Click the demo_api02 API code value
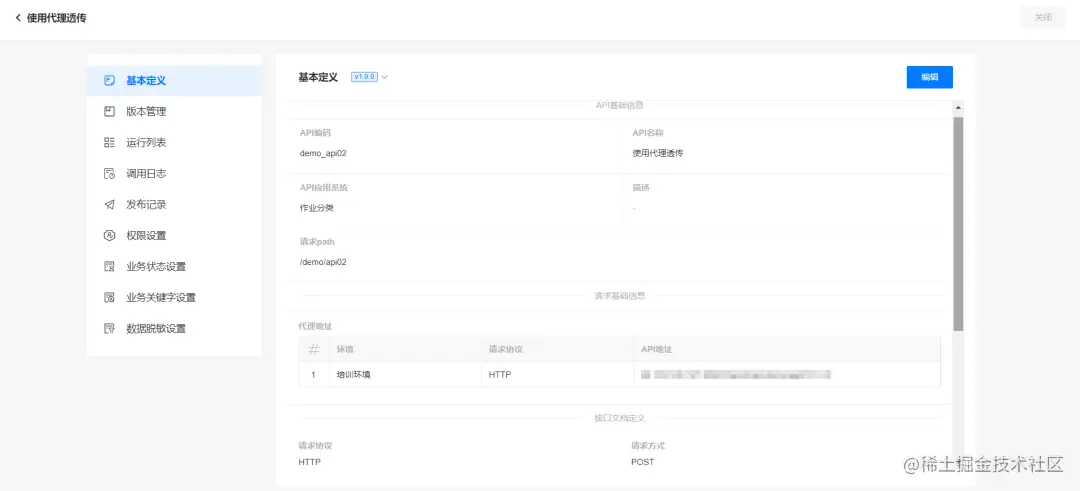1080x491 pixels. click(x=323, y=154)
